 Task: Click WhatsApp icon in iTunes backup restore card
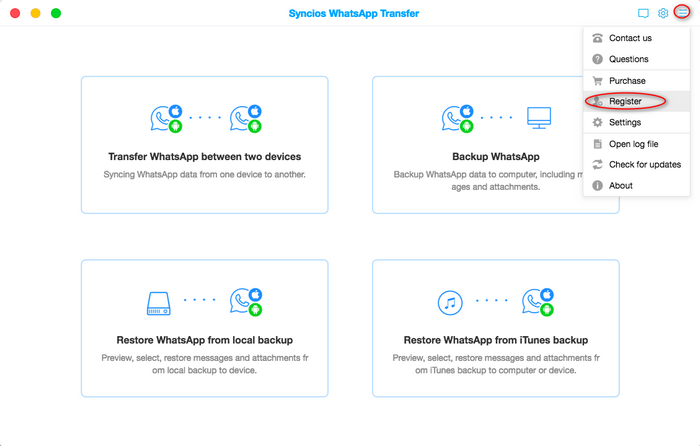coord(538,302)
